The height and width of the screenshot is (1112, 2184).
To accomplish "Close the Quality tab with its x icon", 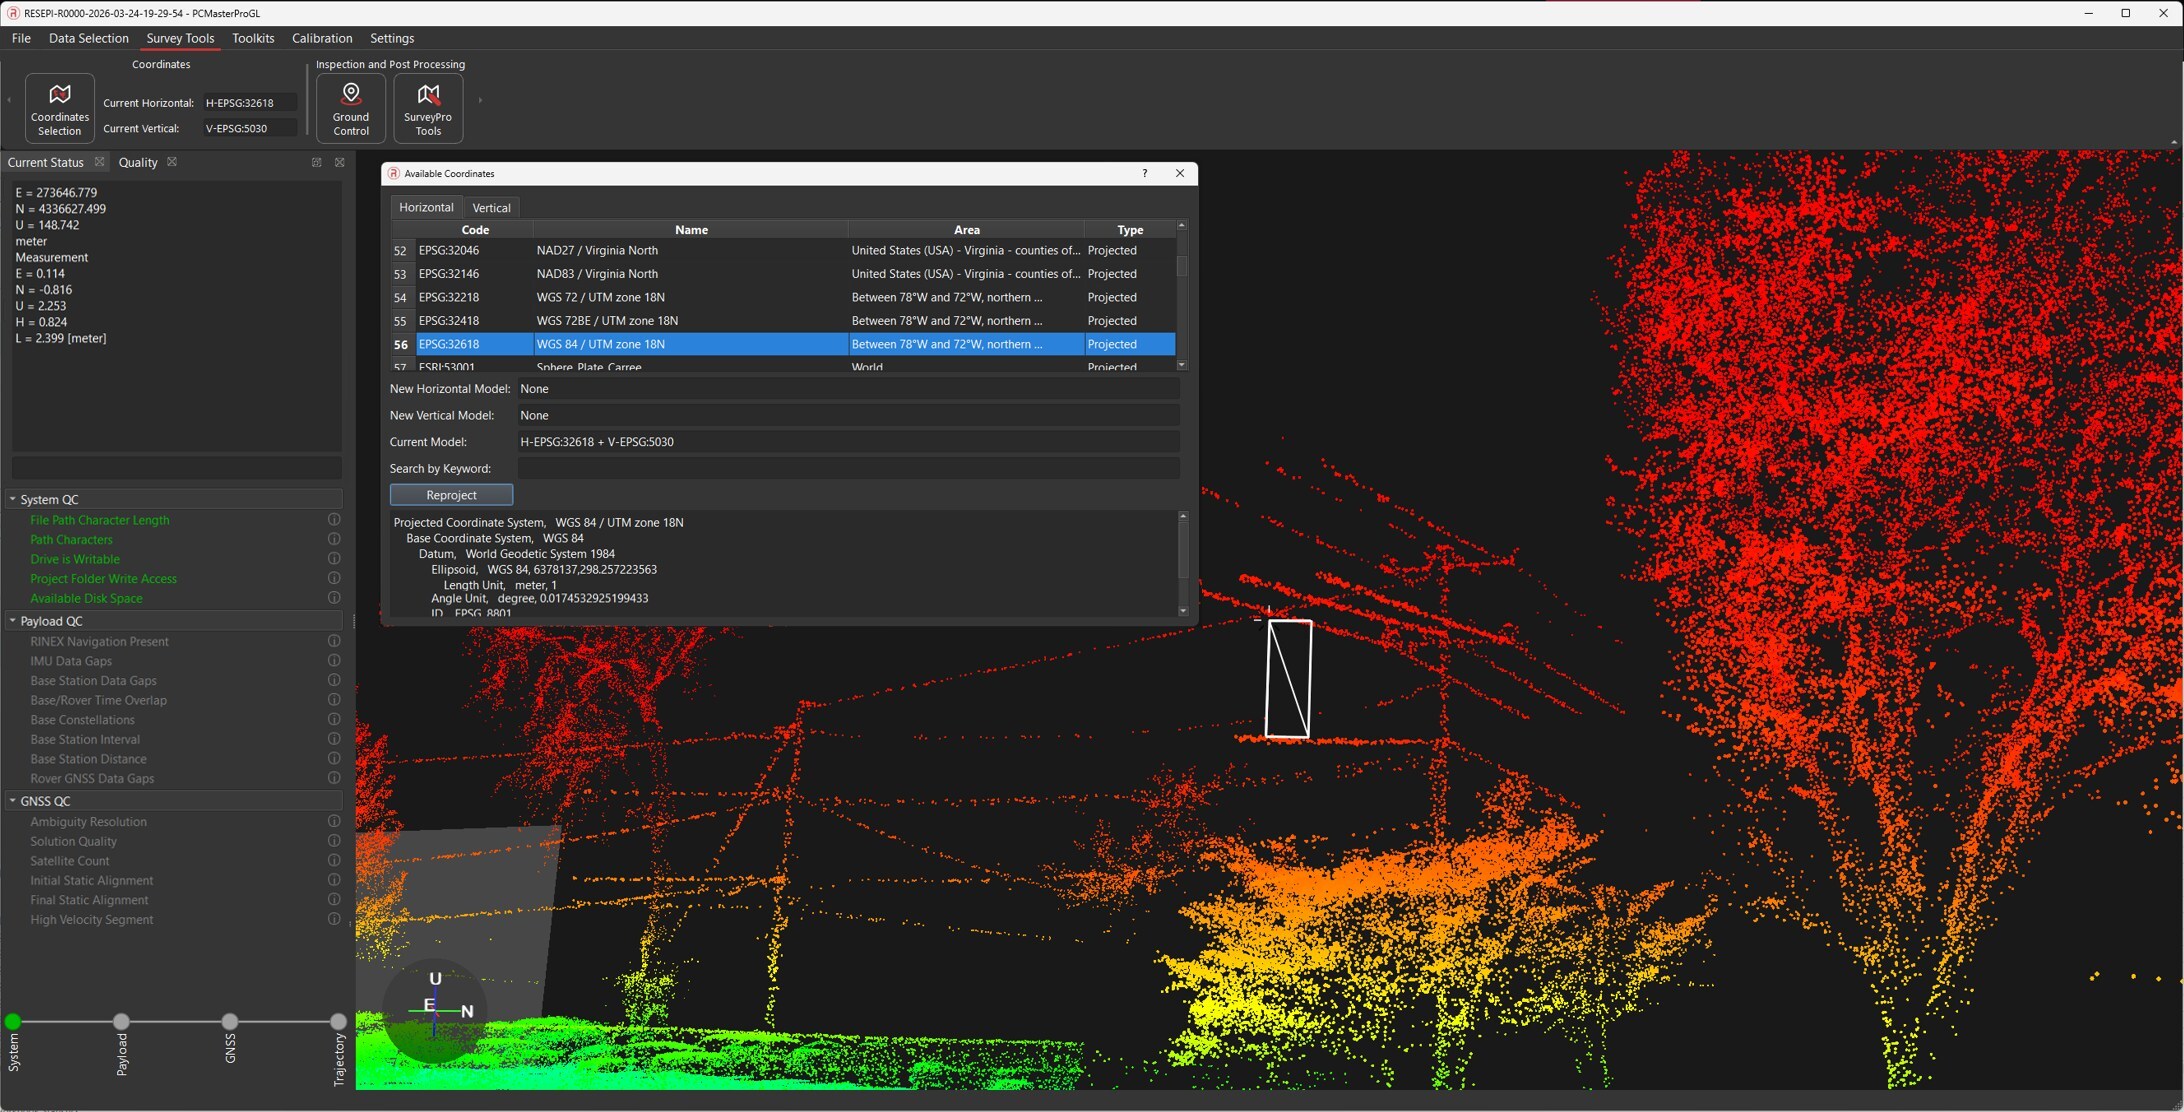I will click(x=172, y=162).
